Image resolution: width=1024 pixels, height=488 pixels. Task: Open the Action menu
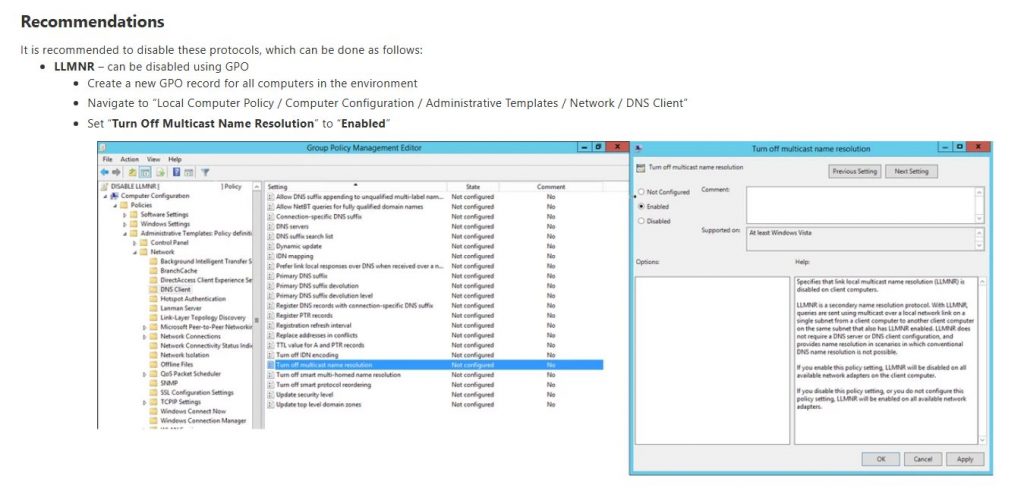tap(130, 159)
